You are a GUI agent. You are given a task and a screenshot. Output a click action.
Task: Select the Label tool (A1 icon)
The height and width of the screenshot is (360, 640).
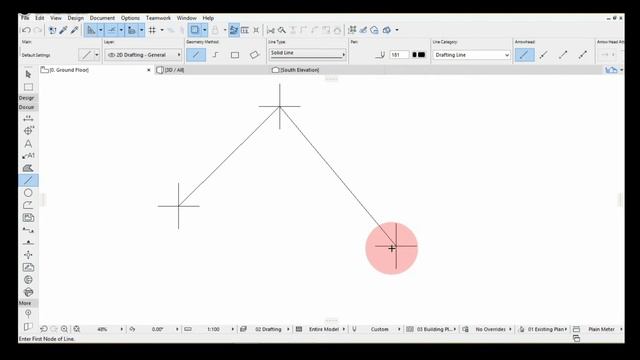coord(28,156)
